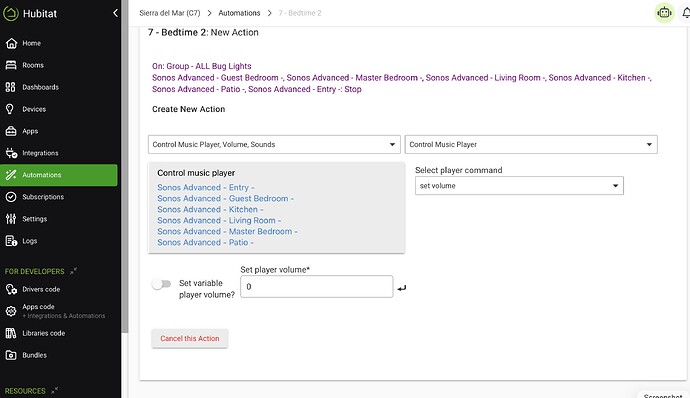
Task: Focus the Set player volume field
Action: [x=316, y=287]
